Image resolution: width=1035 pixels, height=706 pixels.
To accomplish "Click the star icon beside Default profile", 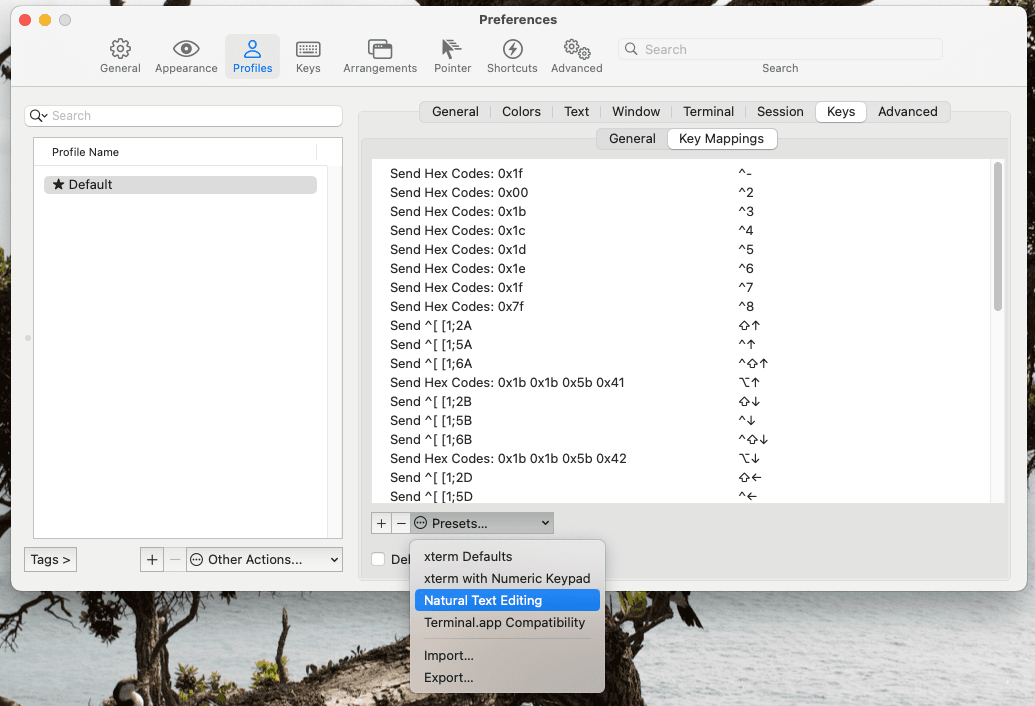I will point(59,184).
